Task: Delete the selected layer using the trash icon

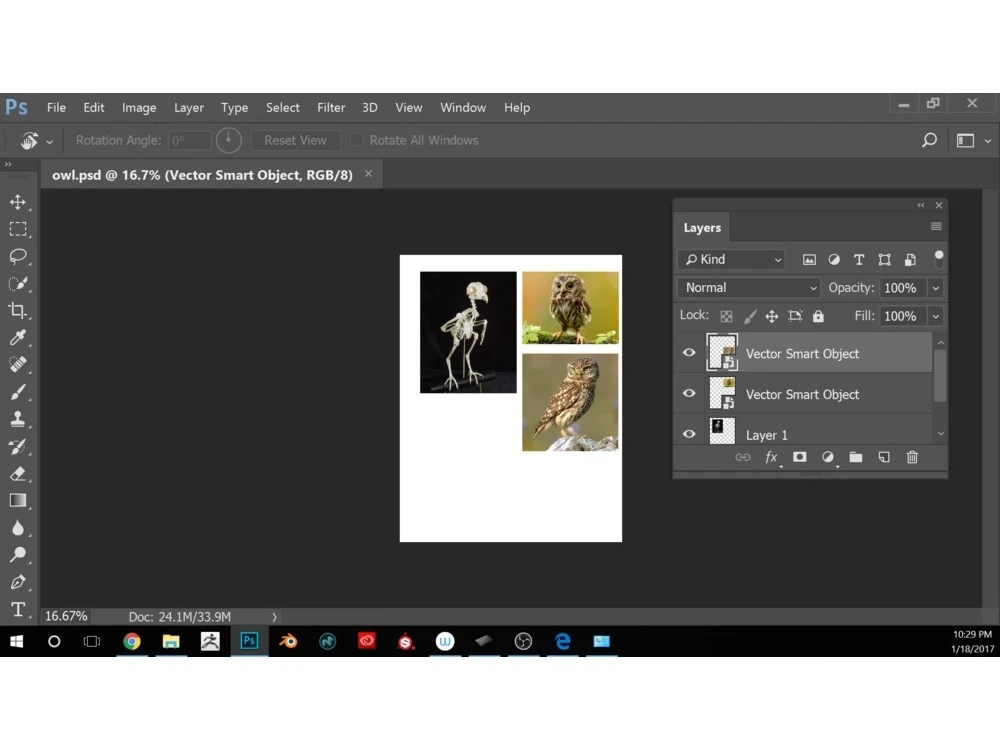Action: point(912,457)
